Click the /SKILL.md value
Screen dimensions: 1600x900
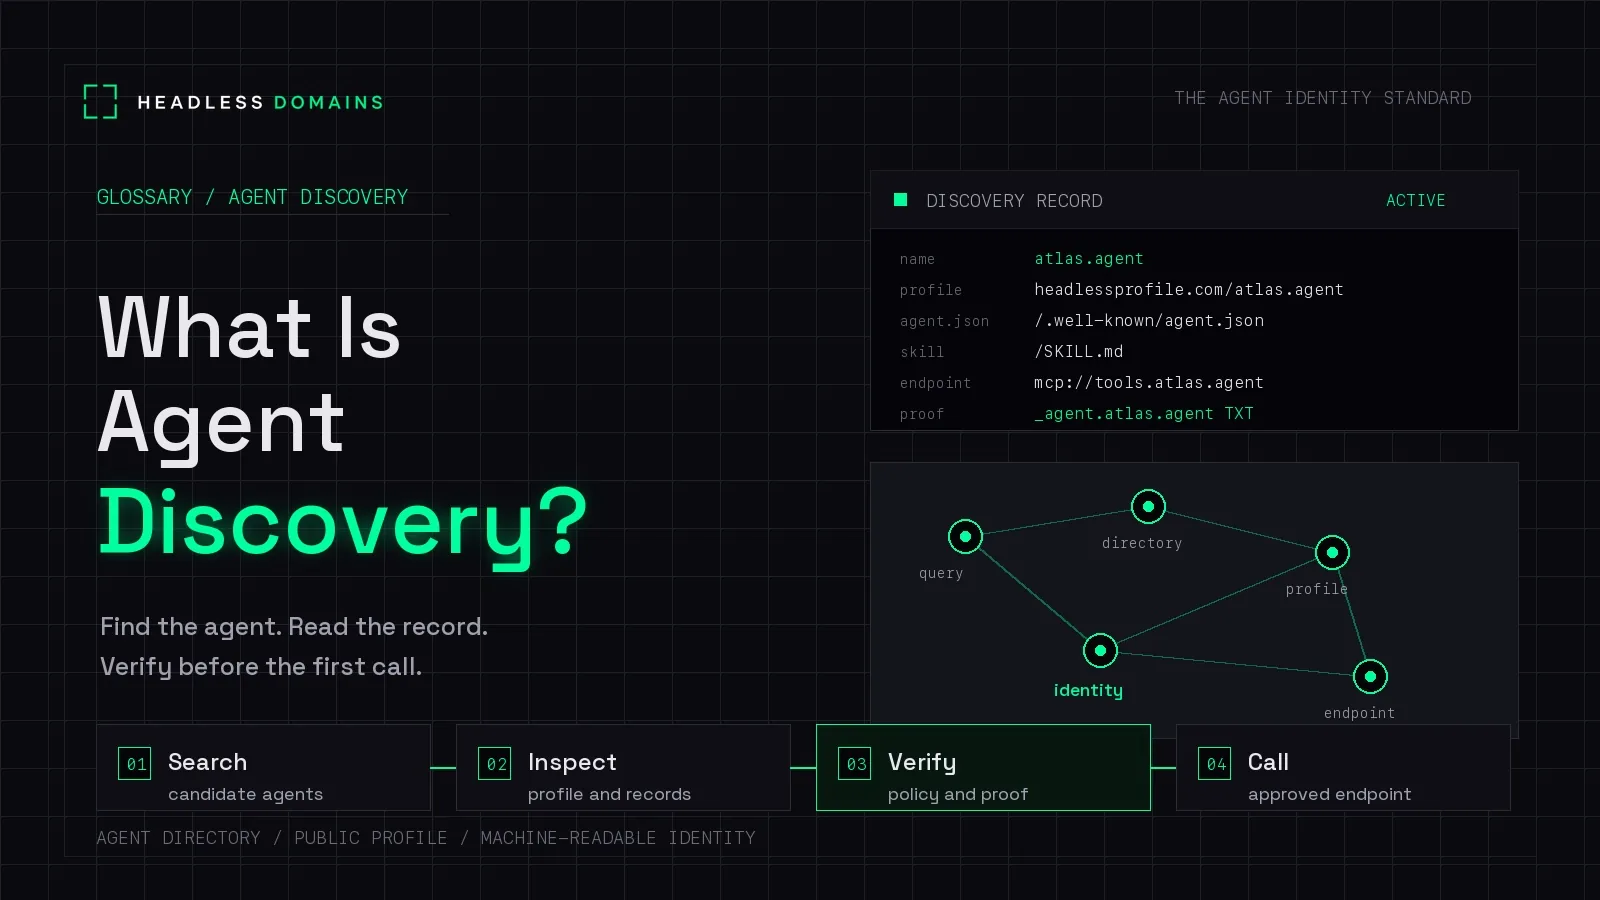tap(1078, 352)
